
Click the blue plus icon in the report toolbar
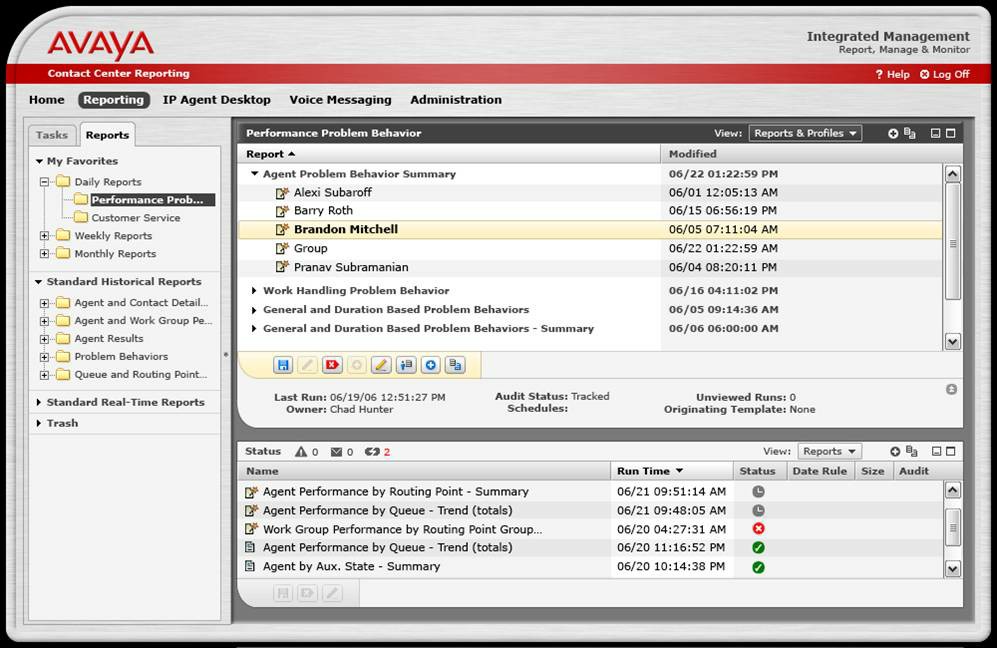pos(430,365)
